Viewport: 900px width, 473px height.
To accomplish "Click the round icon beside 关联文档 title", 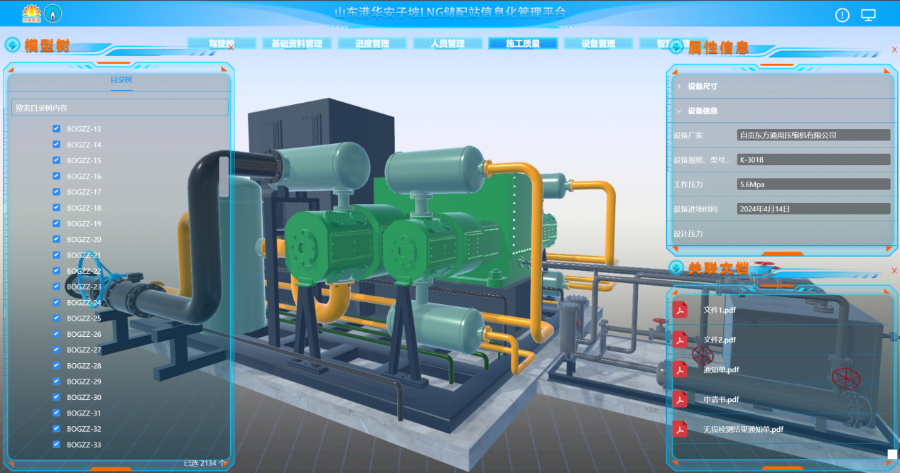I will click(x=676, y=268).
